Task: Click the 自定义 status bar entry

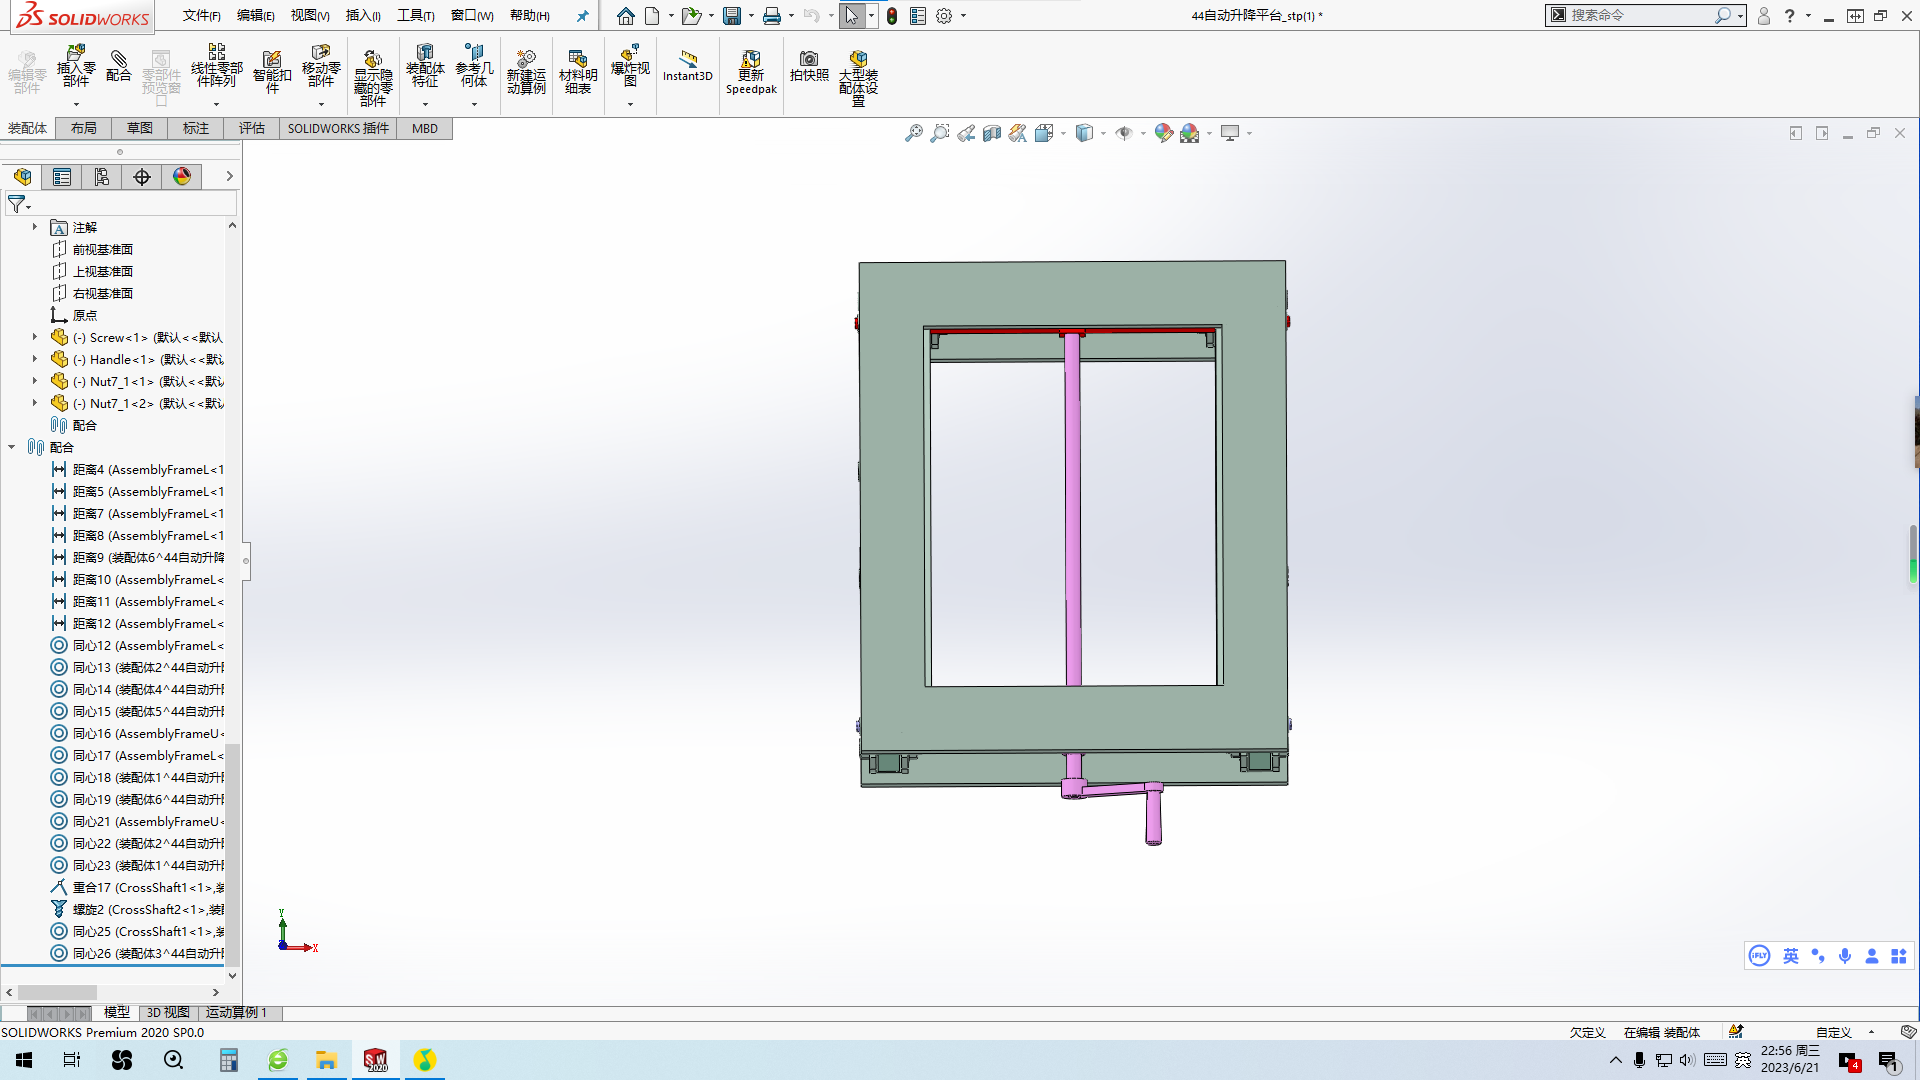Action: (1834, 1032)
